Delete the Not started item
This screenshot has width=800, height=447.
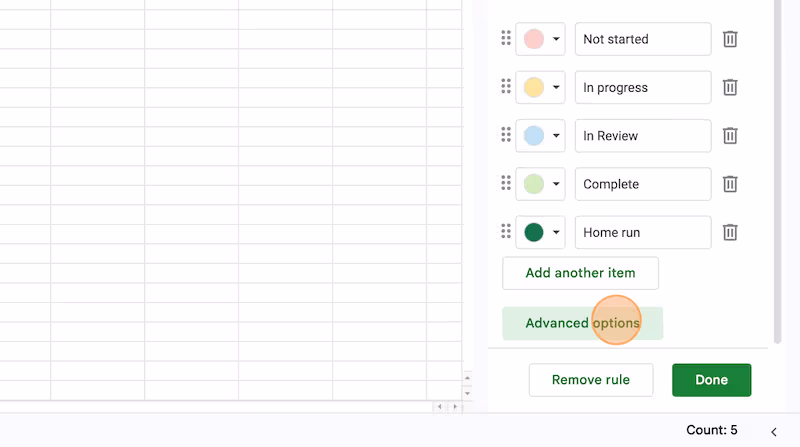point(730,39)
